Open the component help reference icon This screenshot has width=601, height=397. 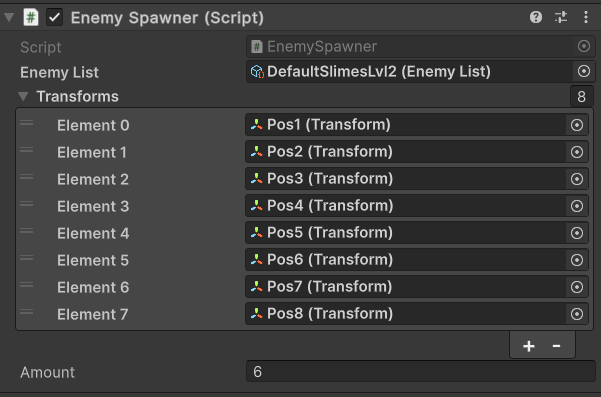535,17
